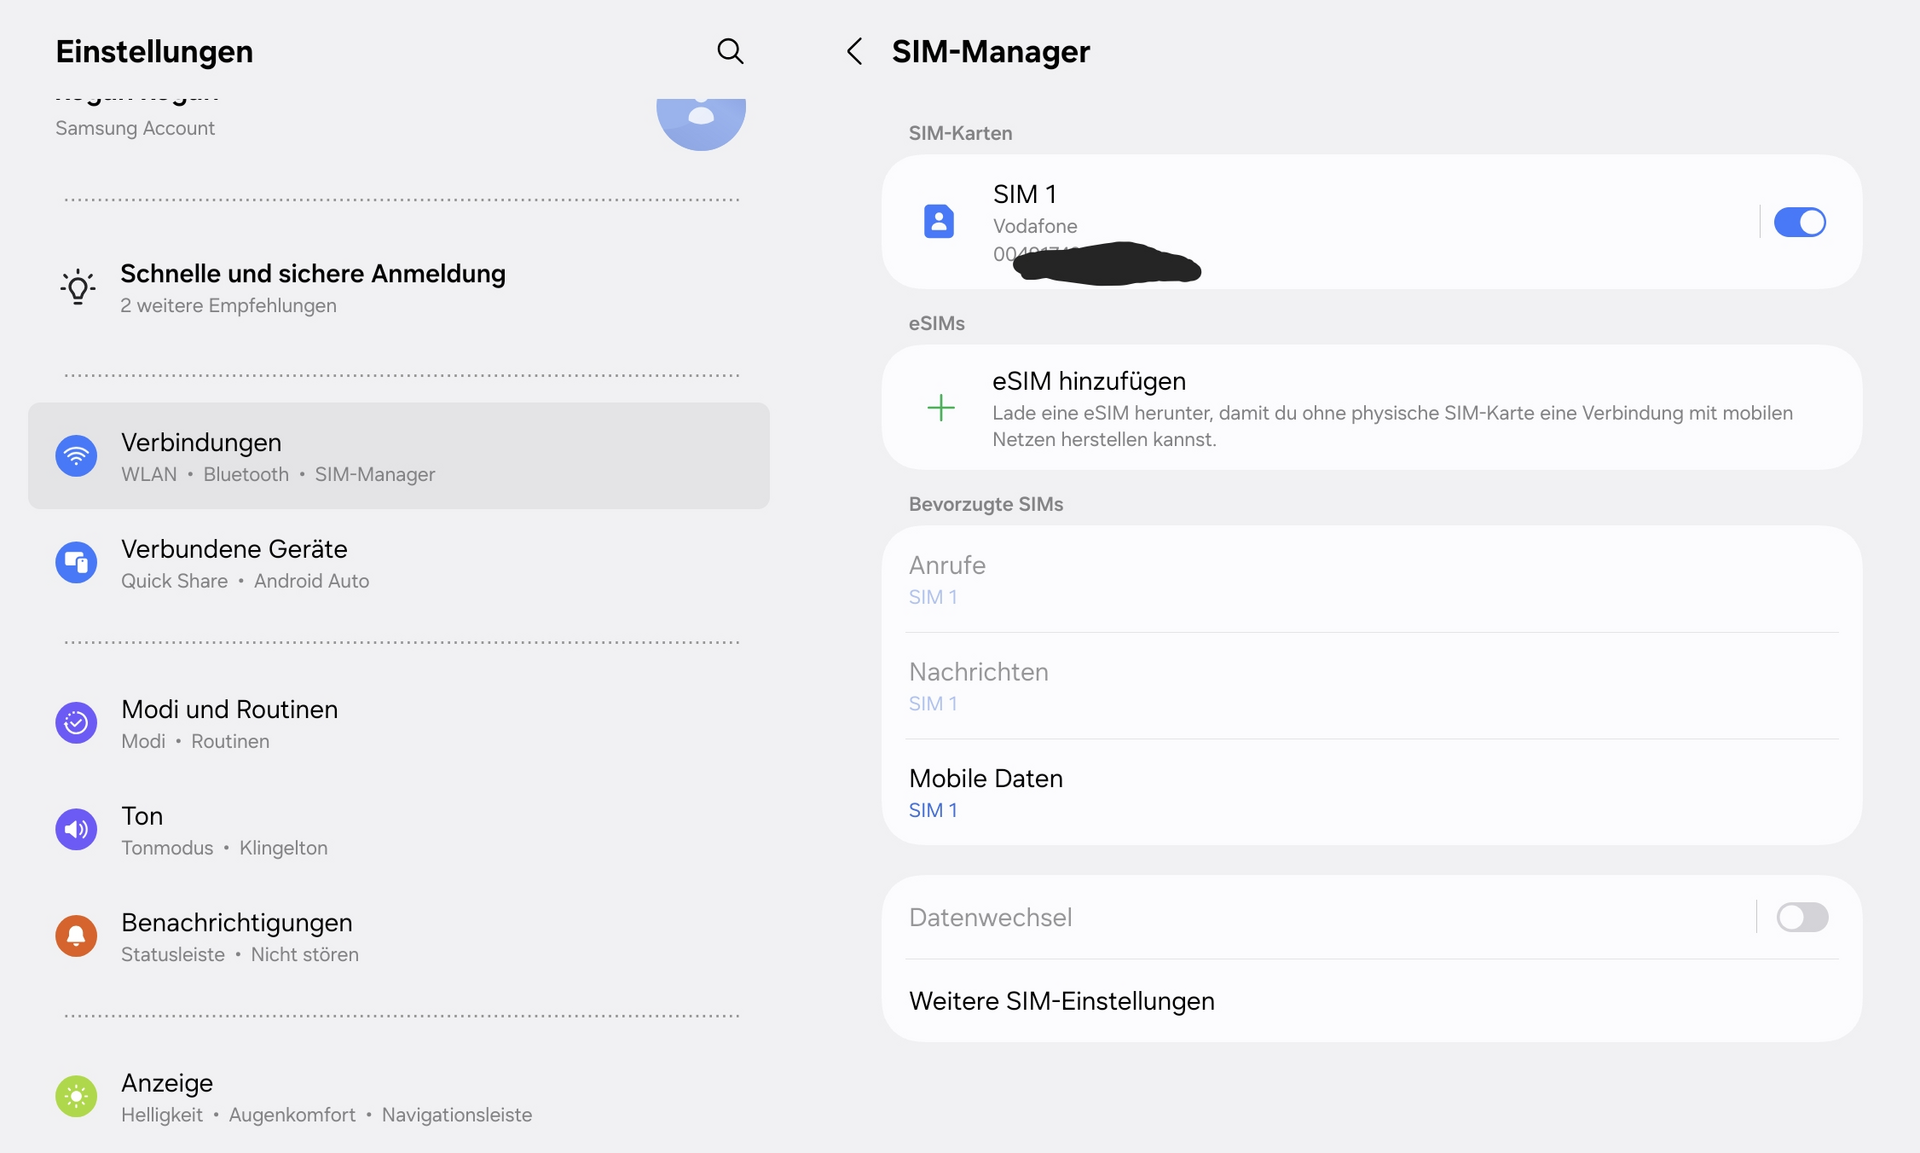
Task: Click the Ton speaker icon
Action: coord(76,830)
